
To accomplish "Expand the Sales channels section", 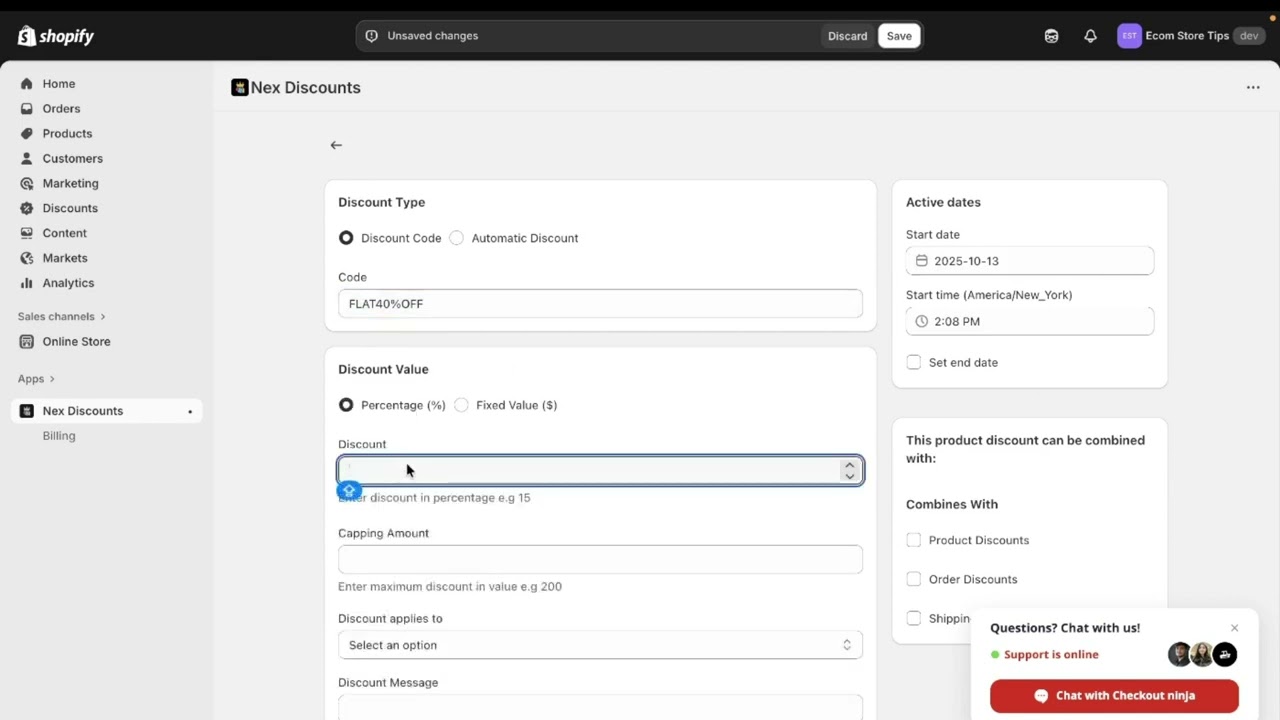I will pyautogui.click(x=61, y=317).
